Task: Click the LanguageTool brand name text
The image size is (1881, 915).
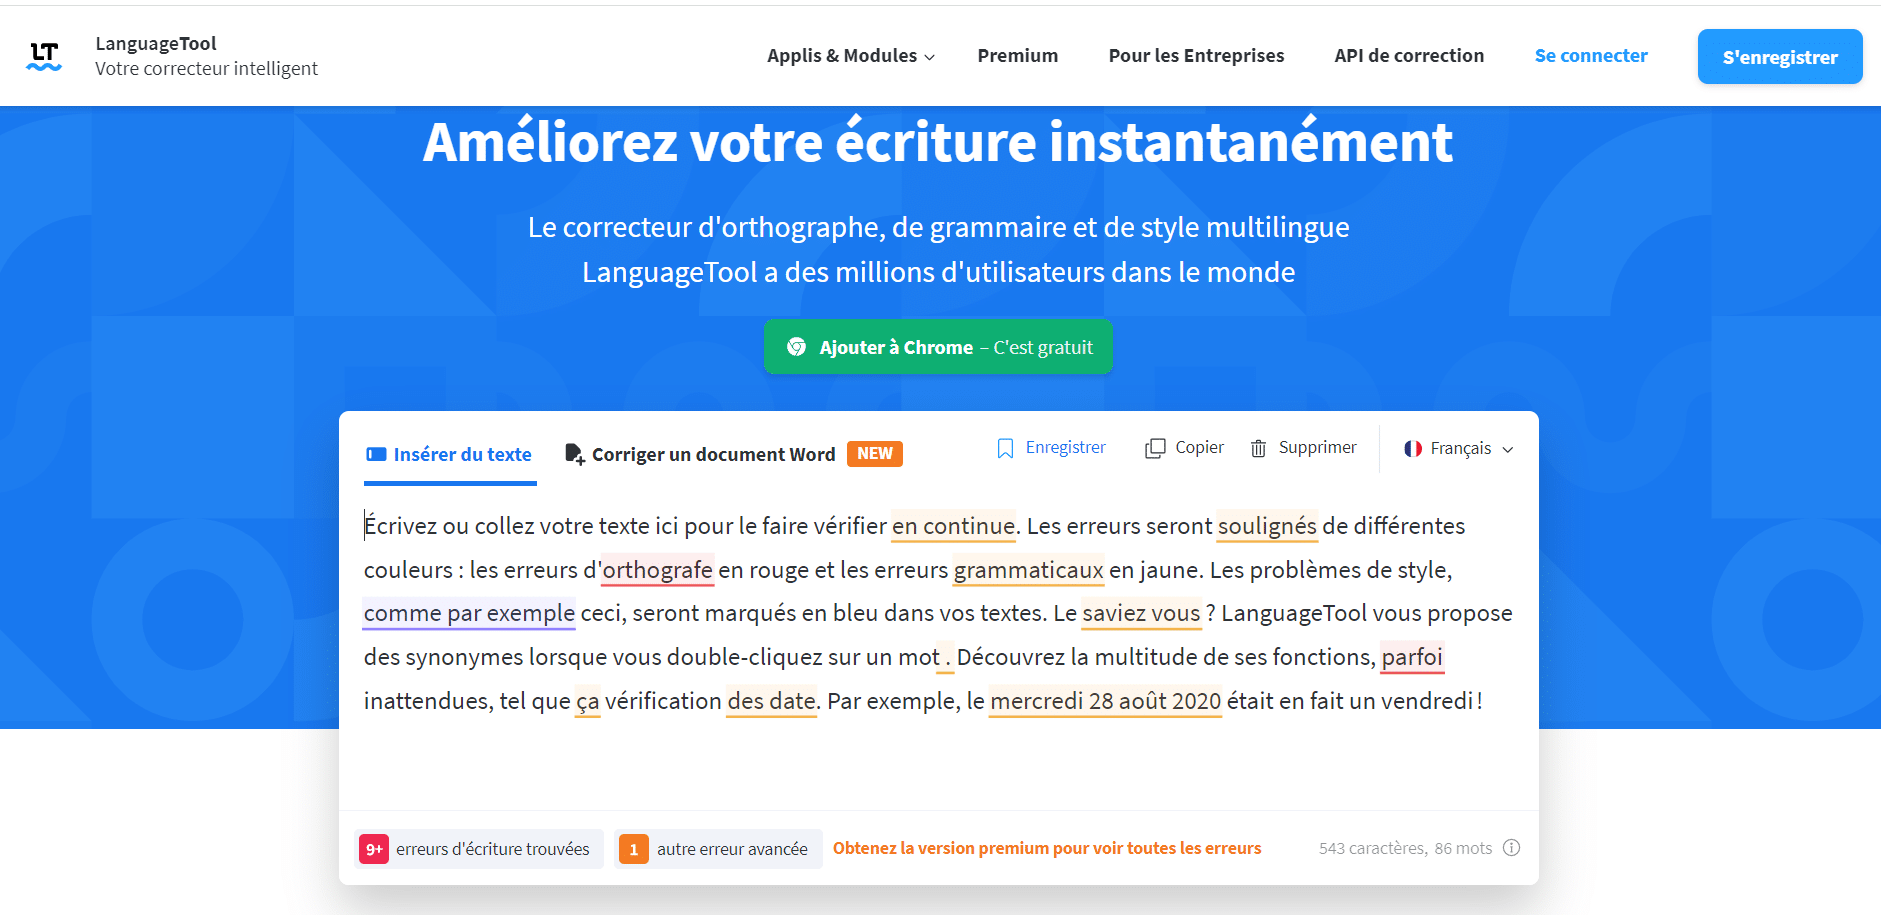Action: tap(156, 44)
